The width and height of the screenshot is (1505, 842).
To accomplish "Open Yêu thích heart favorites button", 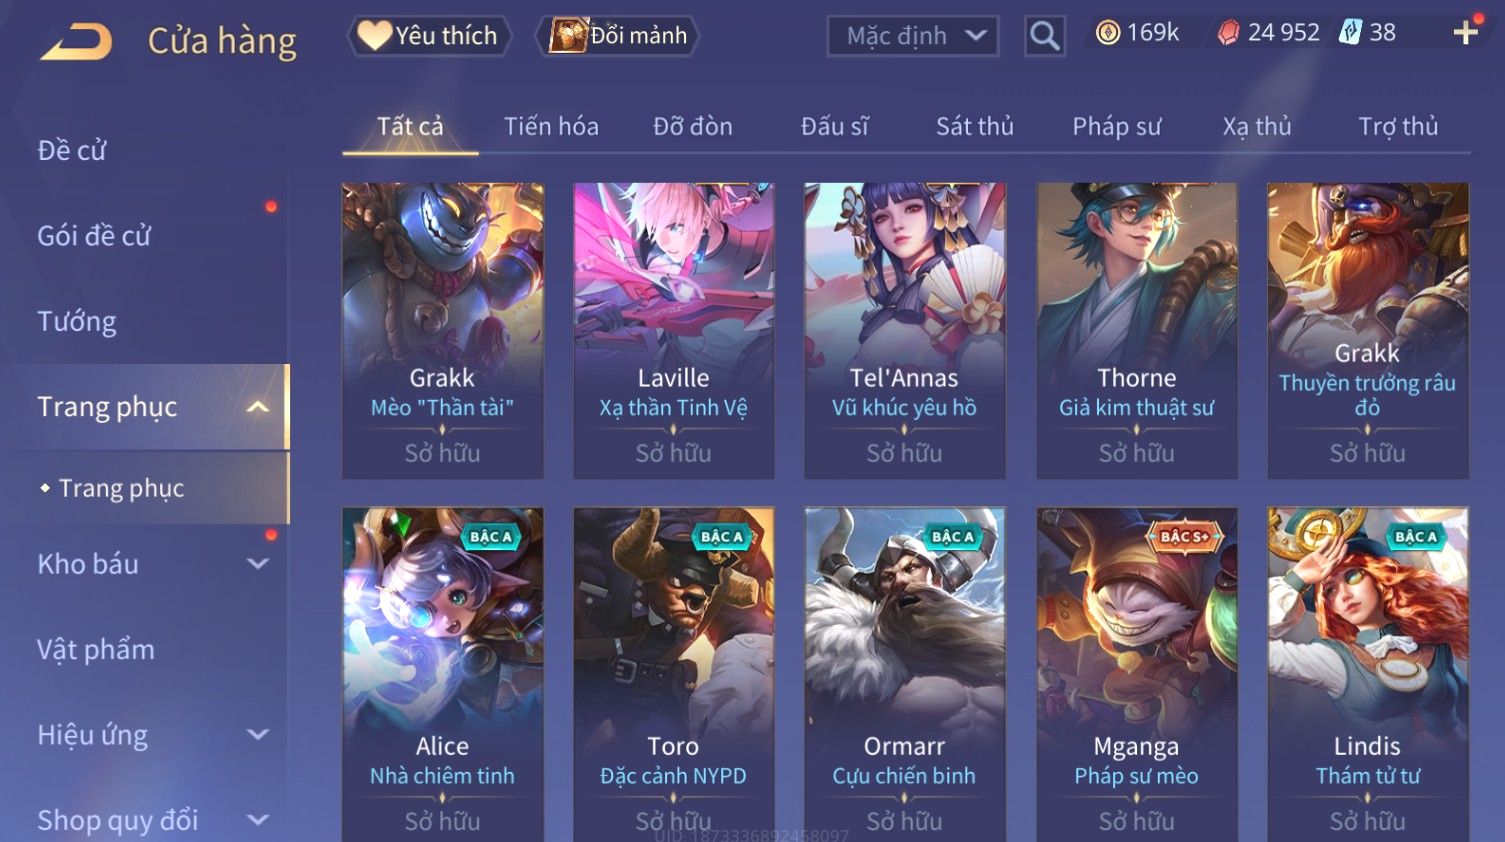I will [429, 36].
